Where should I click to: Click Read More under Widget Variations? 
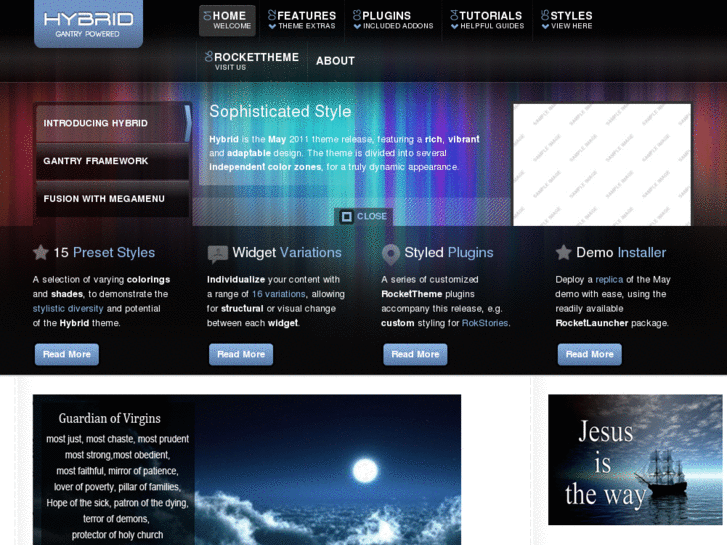[241, 354]
